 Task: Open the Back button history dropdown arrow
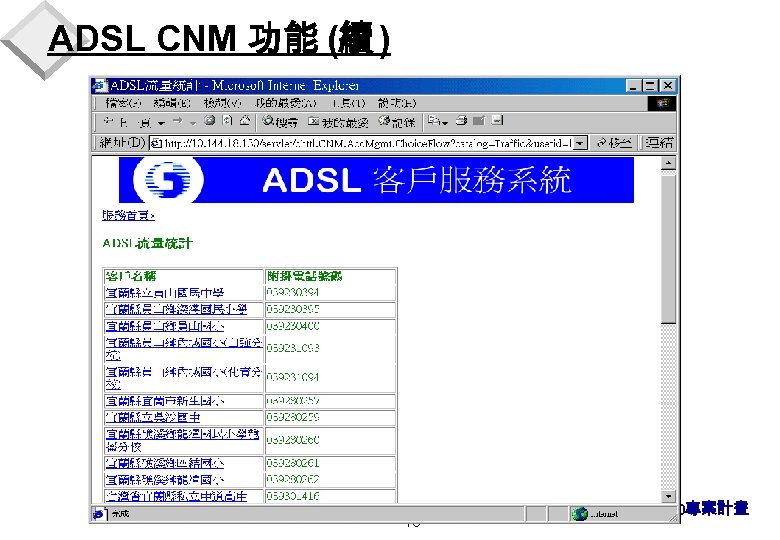coord(161,122)
